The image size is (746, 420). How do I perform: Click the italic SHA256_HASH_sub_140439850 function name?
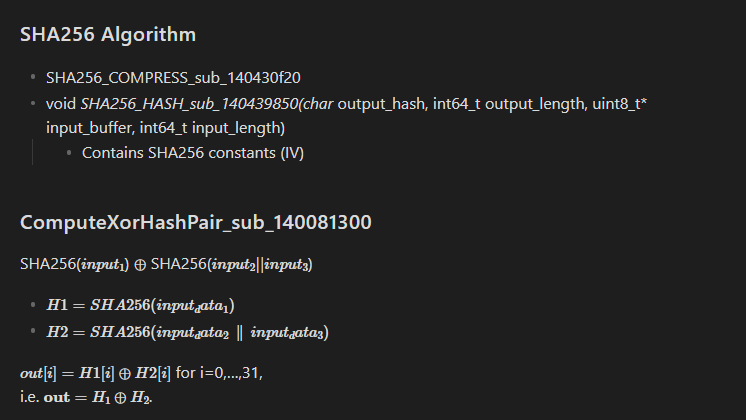(190, 103)
